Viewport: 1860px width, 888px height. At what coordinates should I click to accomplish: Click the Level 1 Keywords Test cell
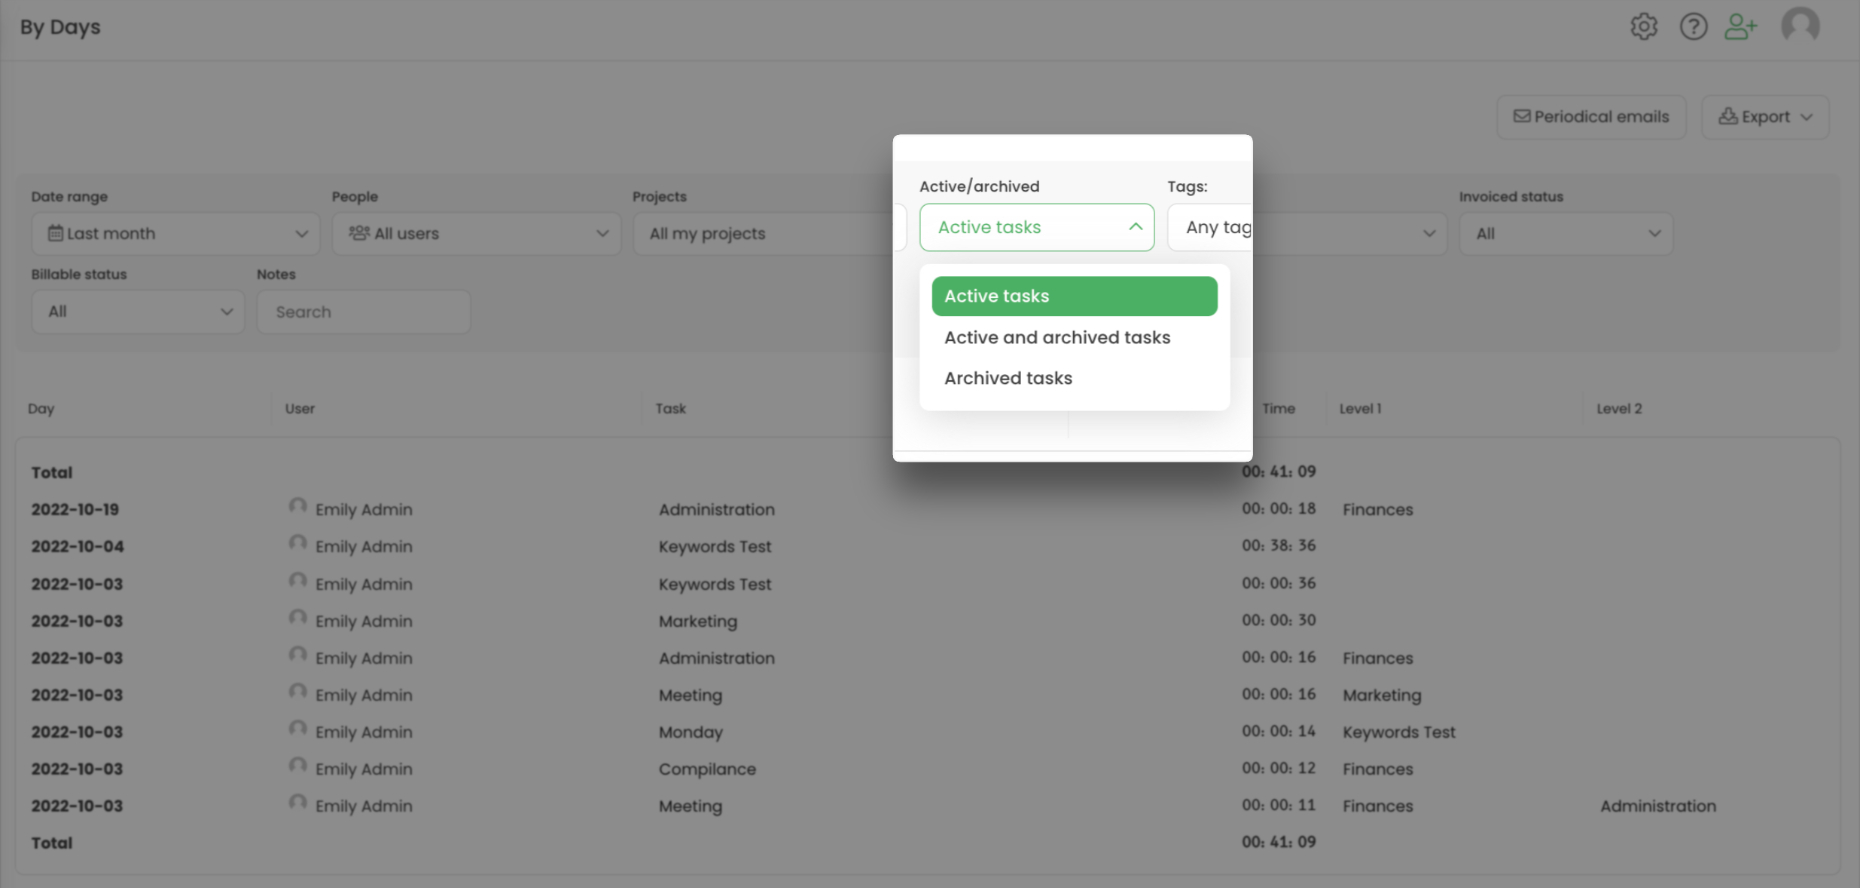[1399, 732]
